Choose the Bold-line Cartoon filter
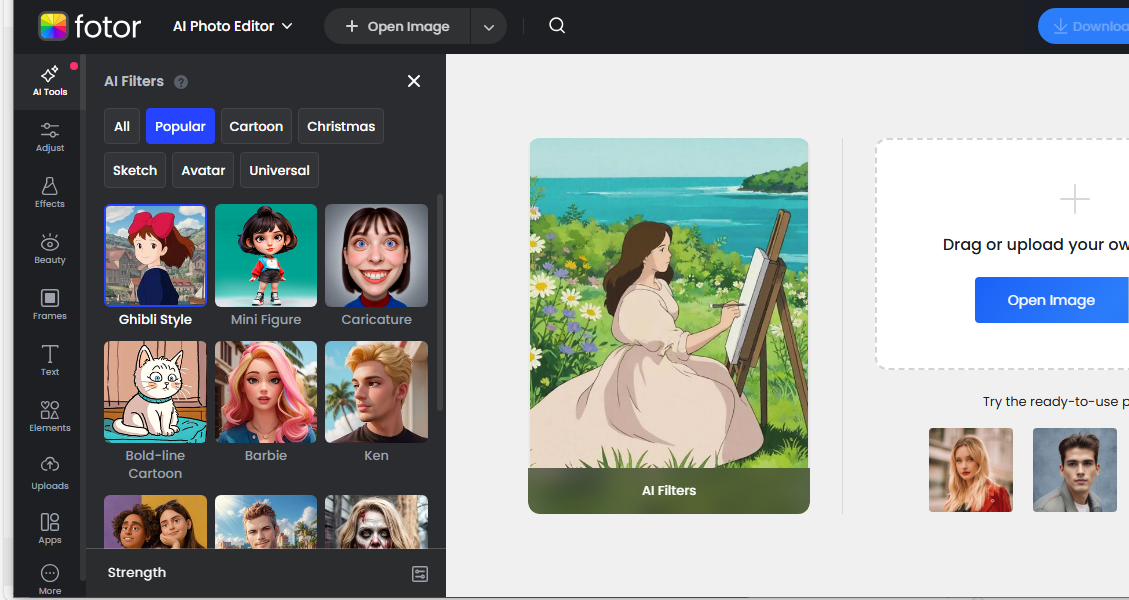Screen dimensions: 1129x600 click(156, 392)
